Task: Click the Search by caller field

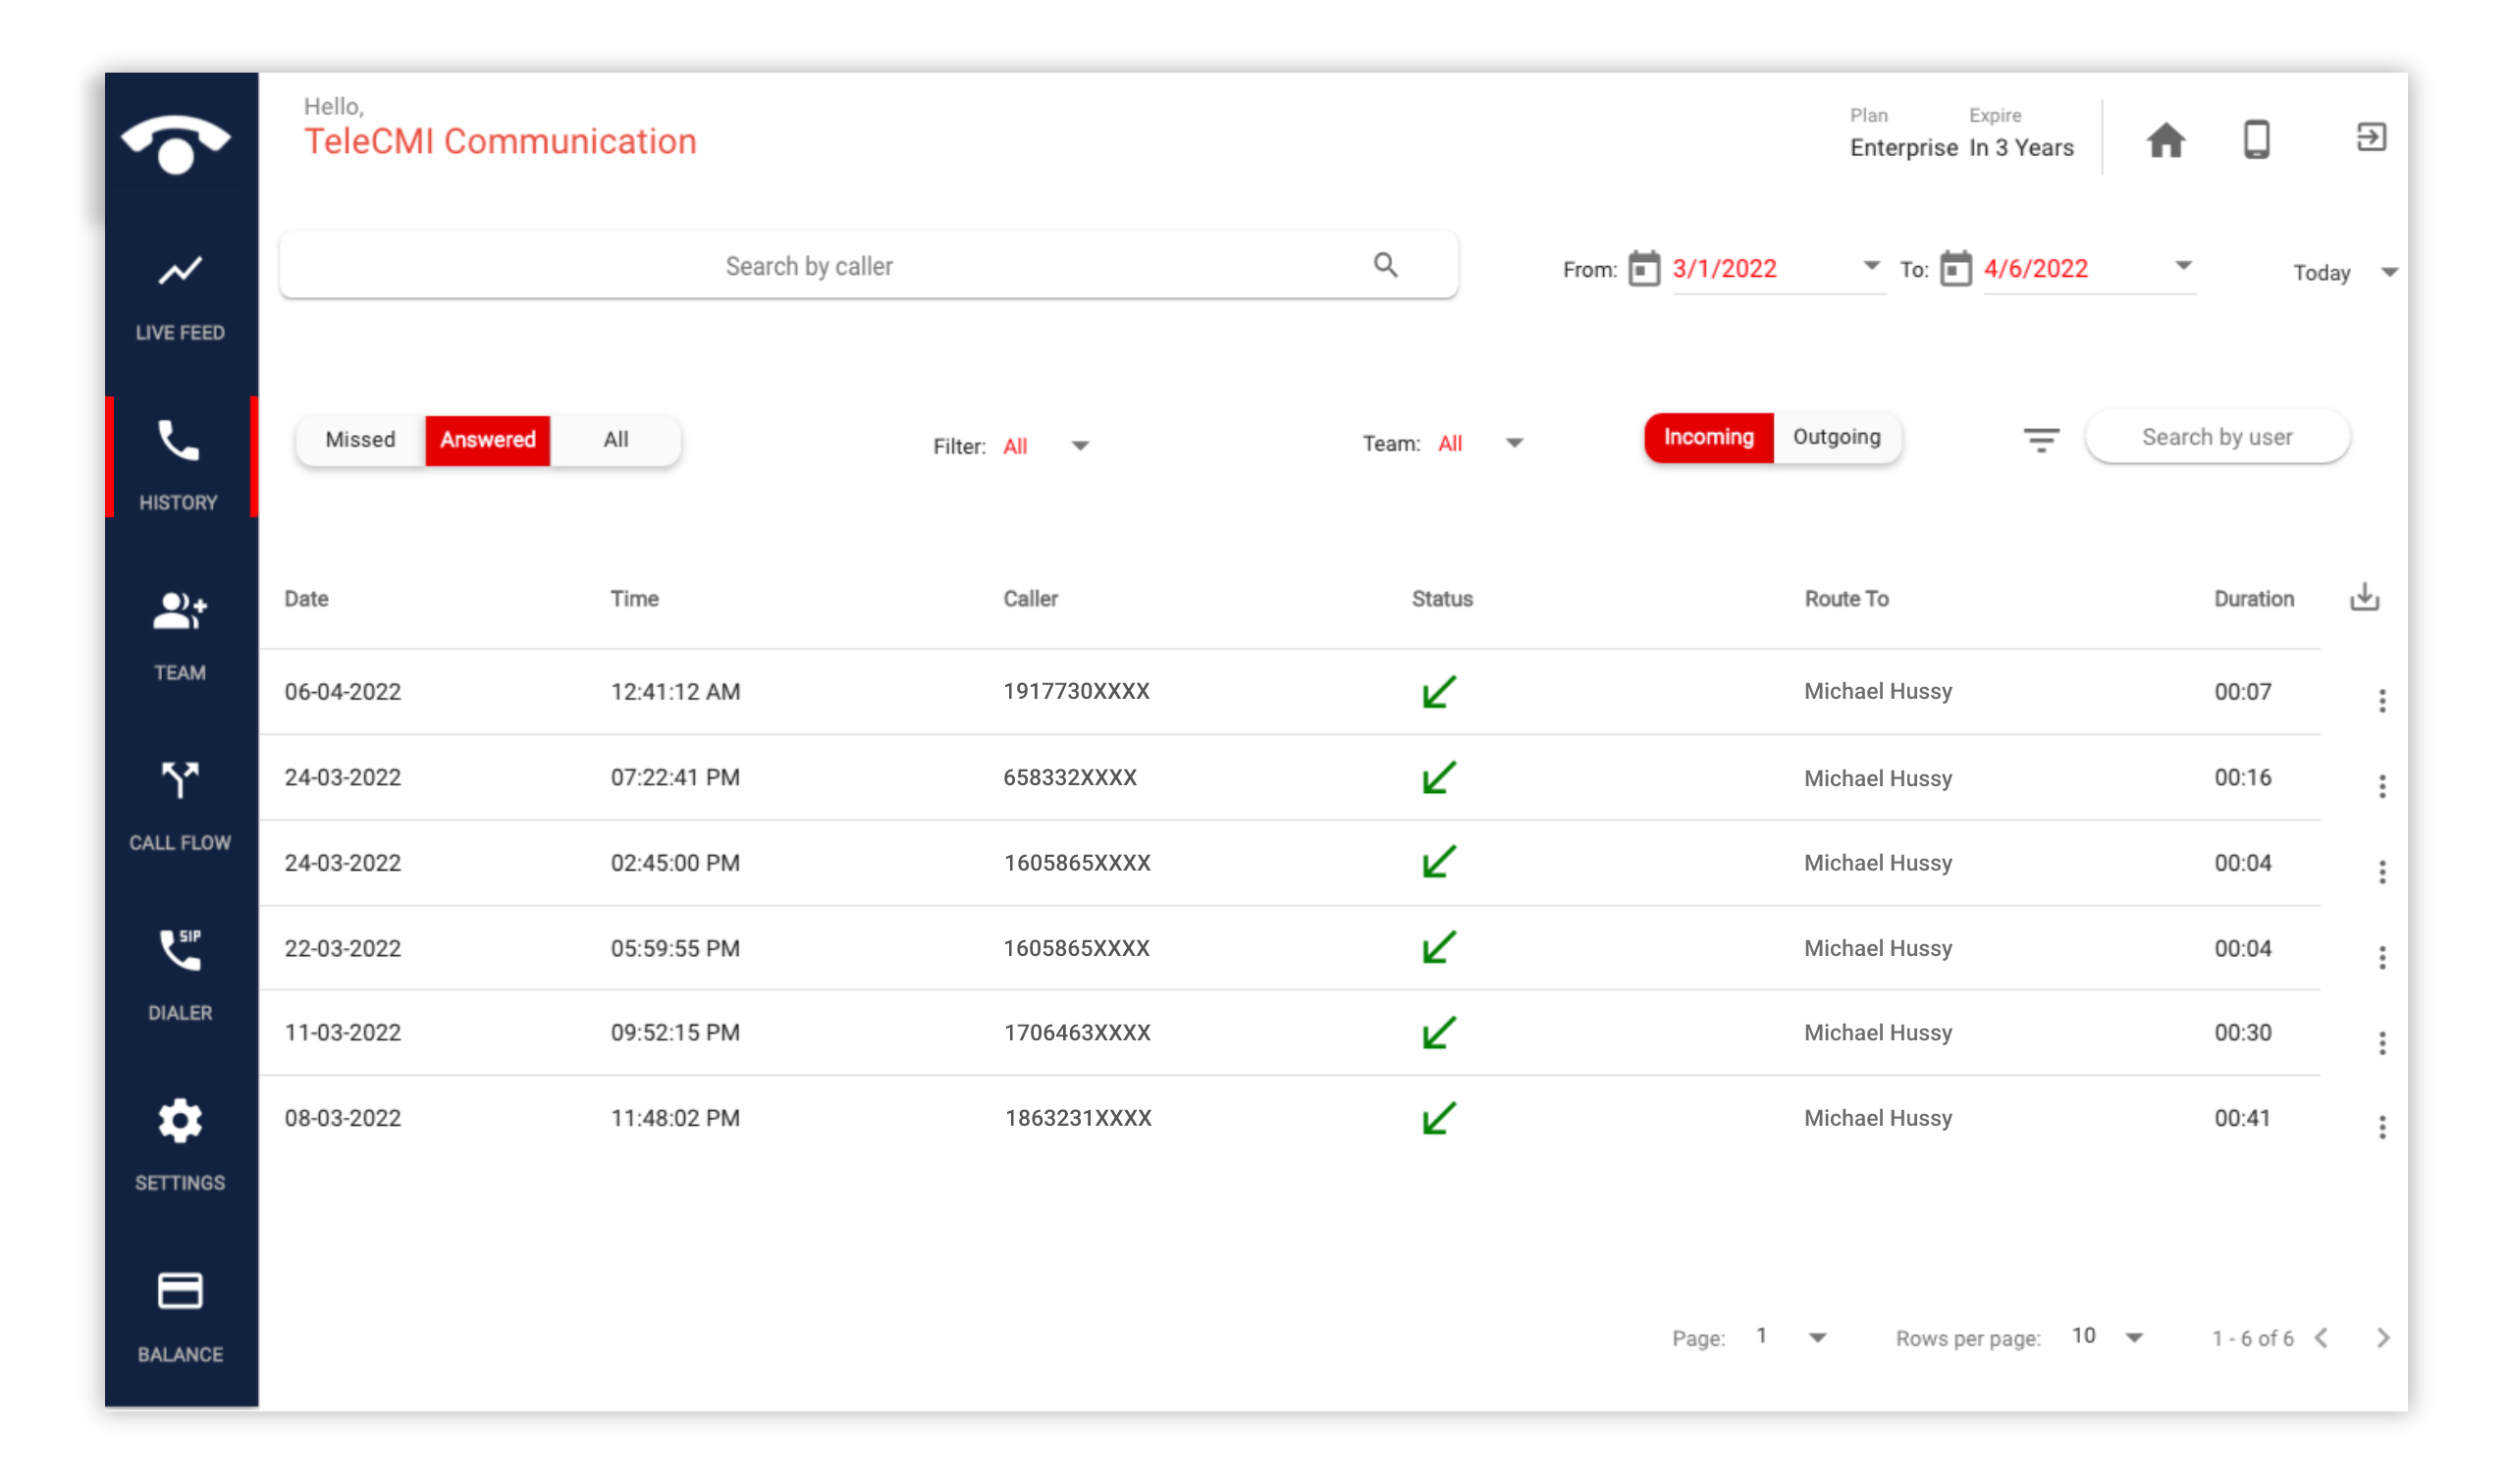Action: pos(868,266)
